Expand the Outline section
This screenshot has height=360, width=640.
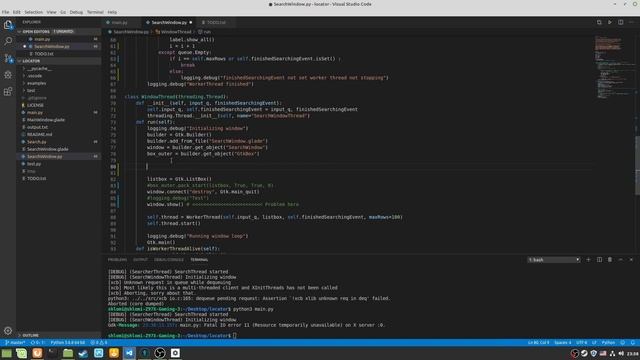[x=58, y=335]
